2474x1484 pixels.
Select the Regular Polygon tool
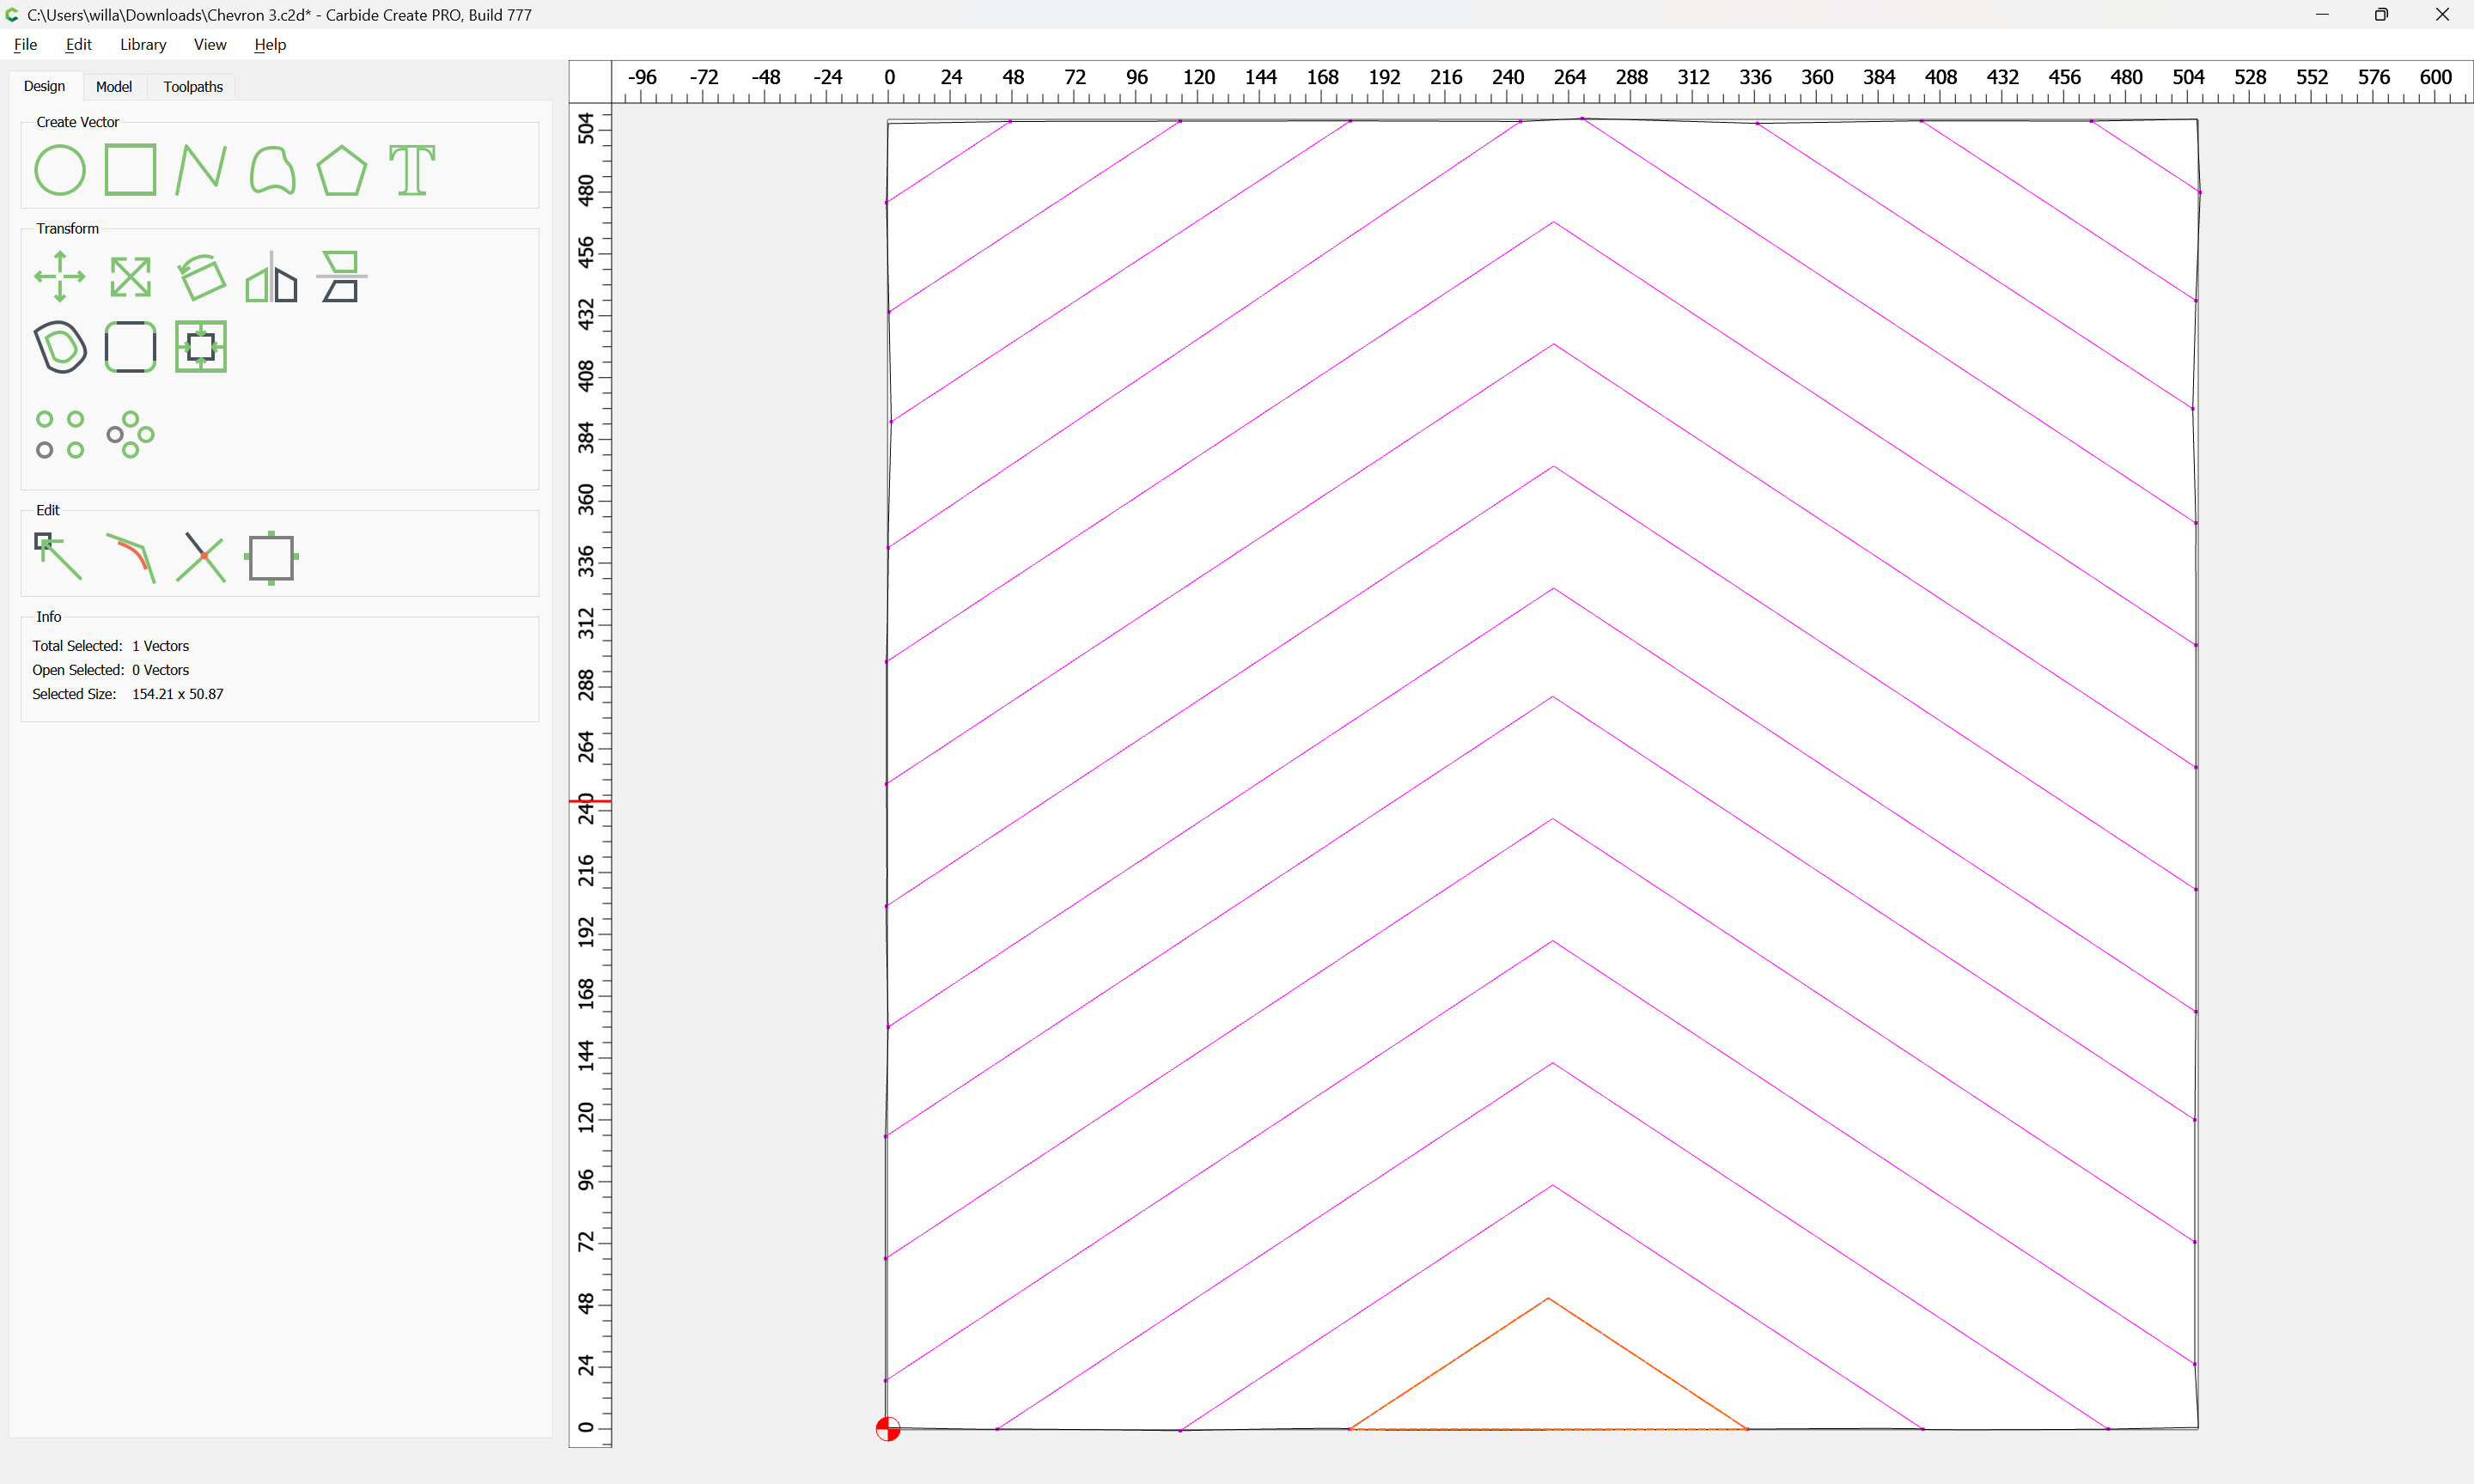342,170
